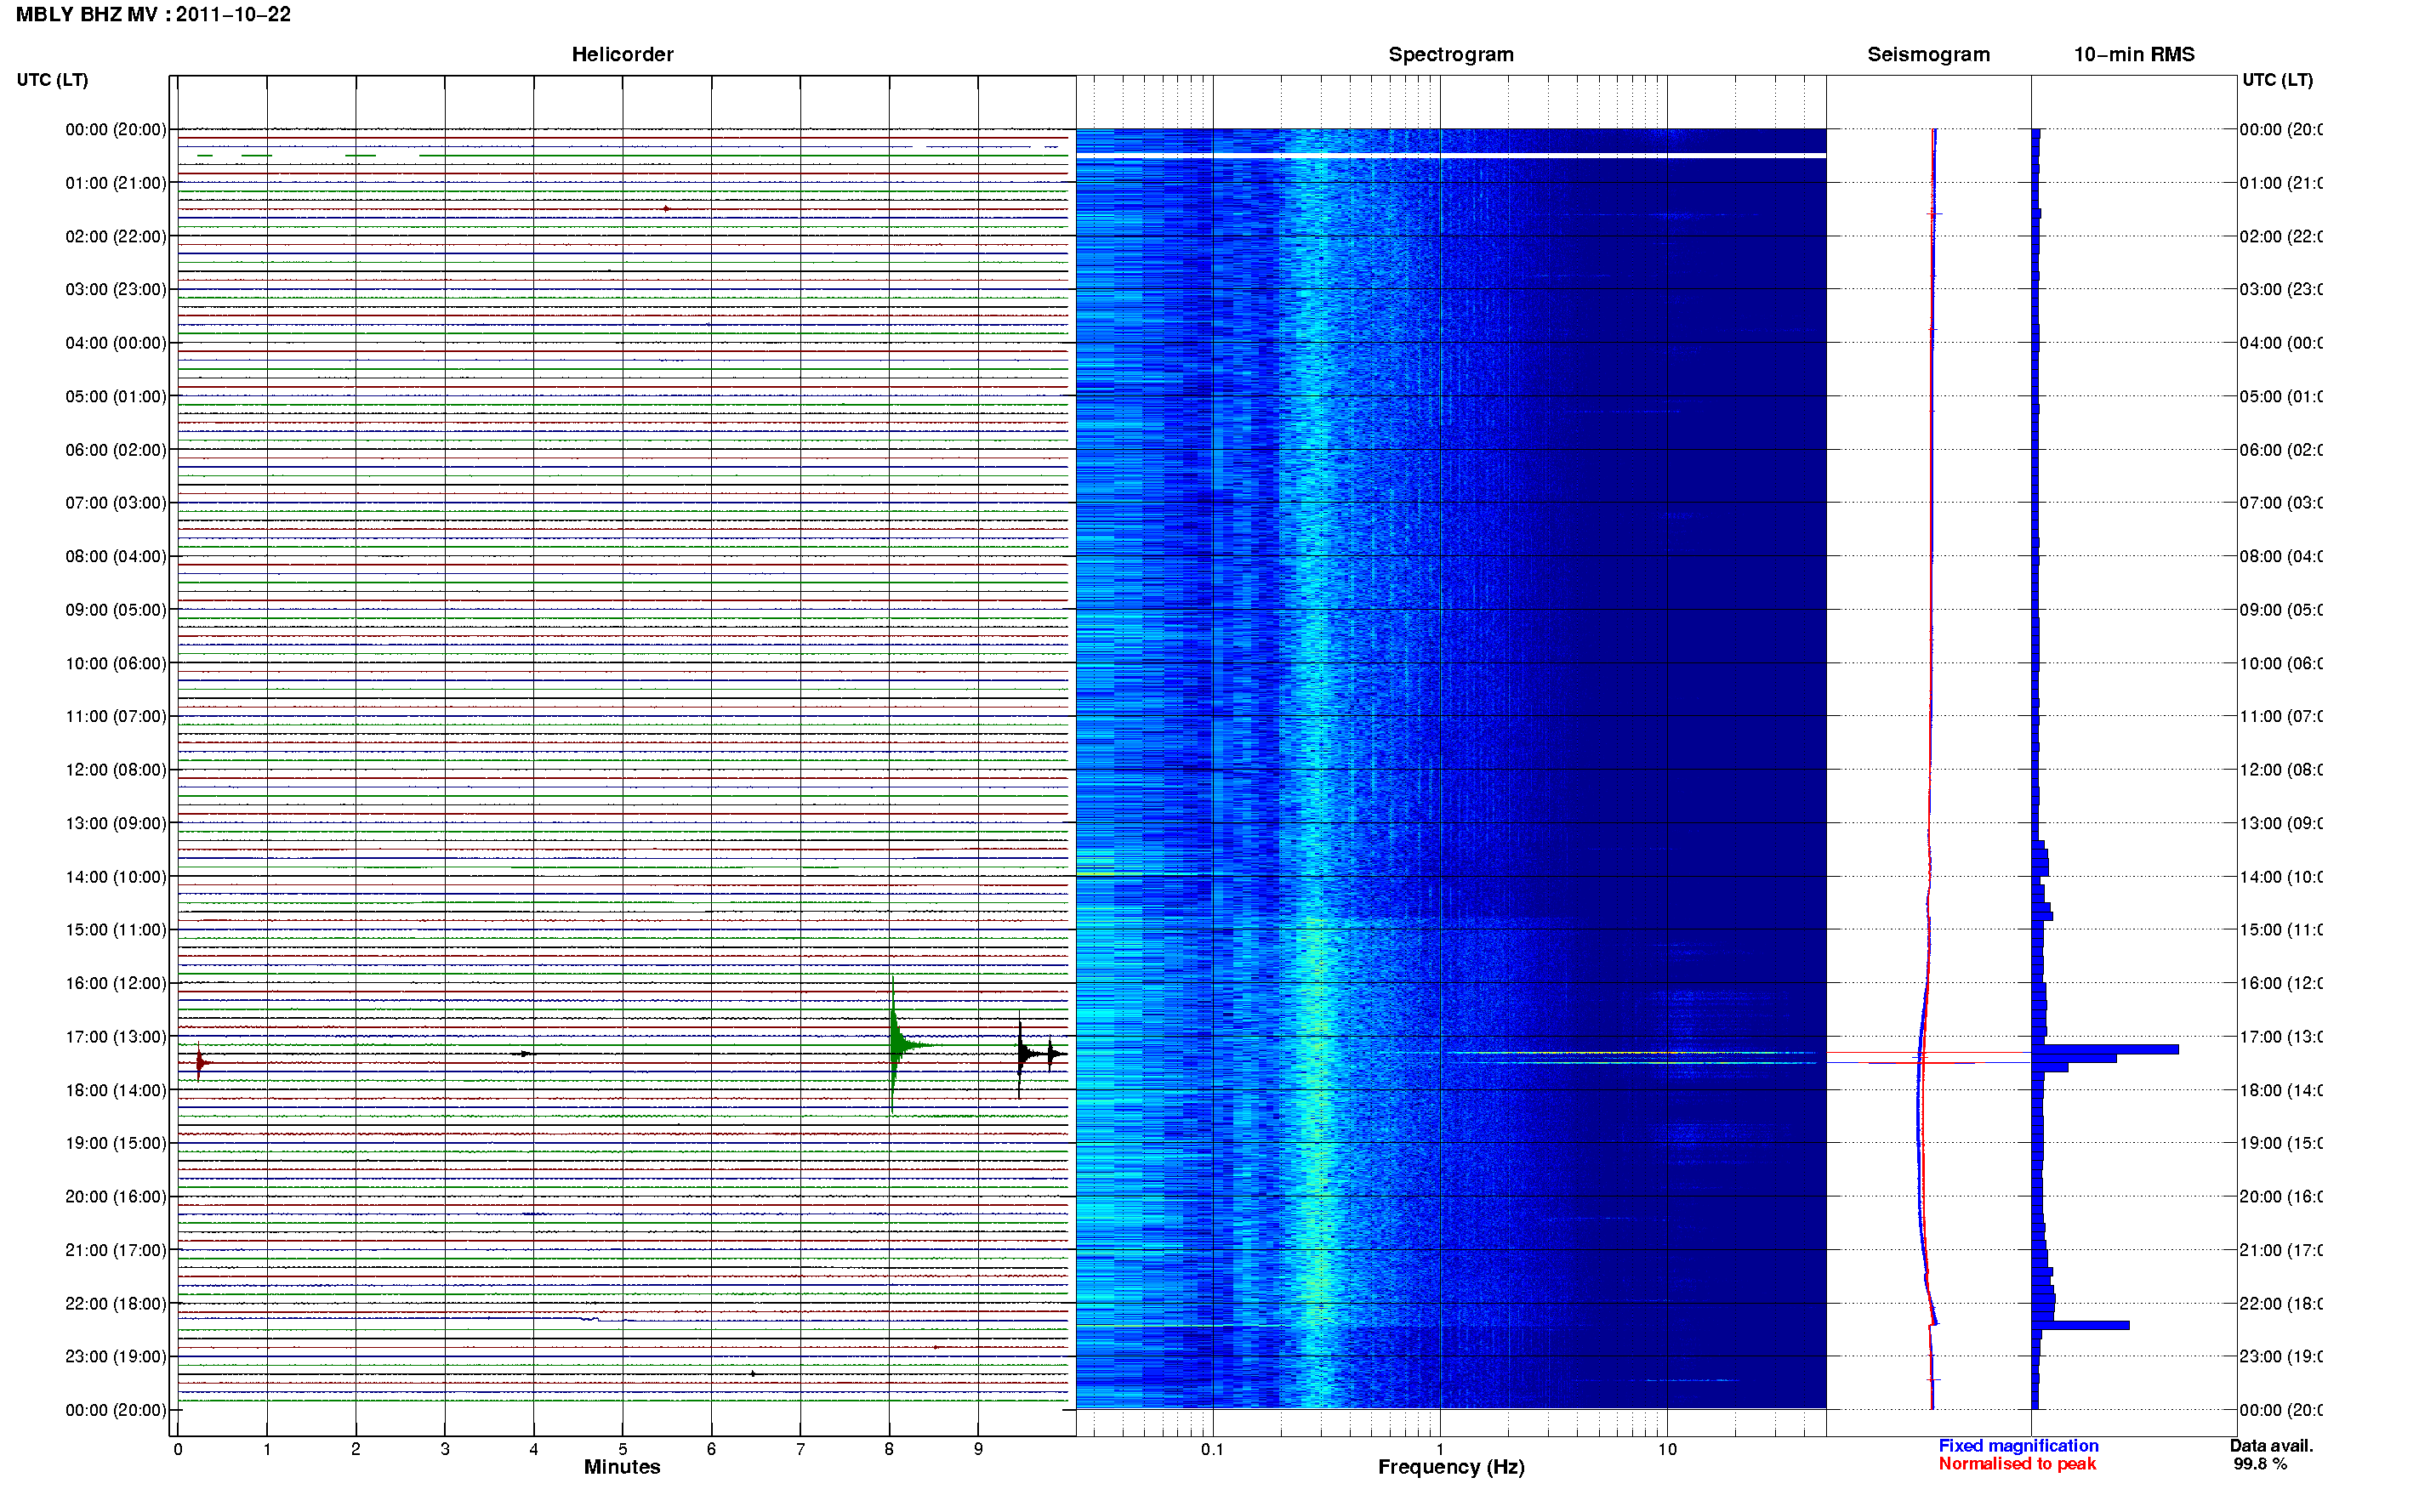Click the left 20:00 (16:00) time label
This screenshot has height=1512, width=2419.
click(116, 1197)
